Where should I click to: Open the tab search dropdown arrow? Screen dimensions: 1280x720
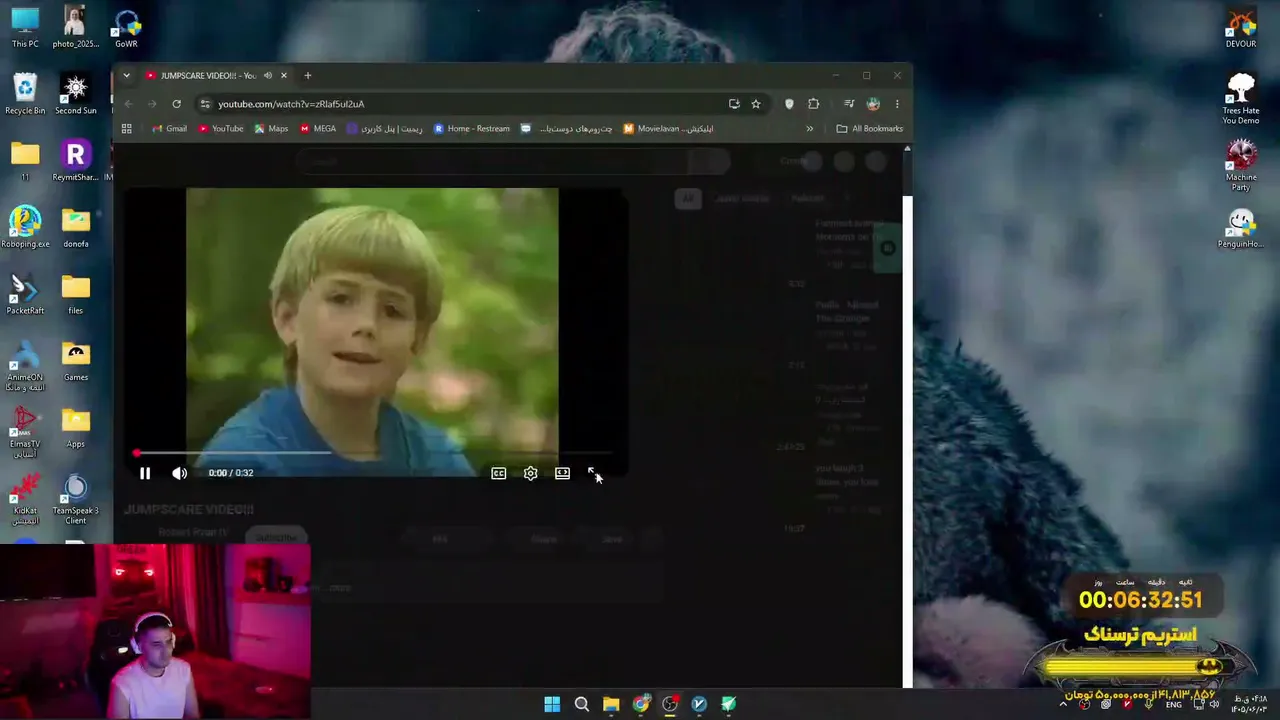pyautogui.click(x=126, y=76)
